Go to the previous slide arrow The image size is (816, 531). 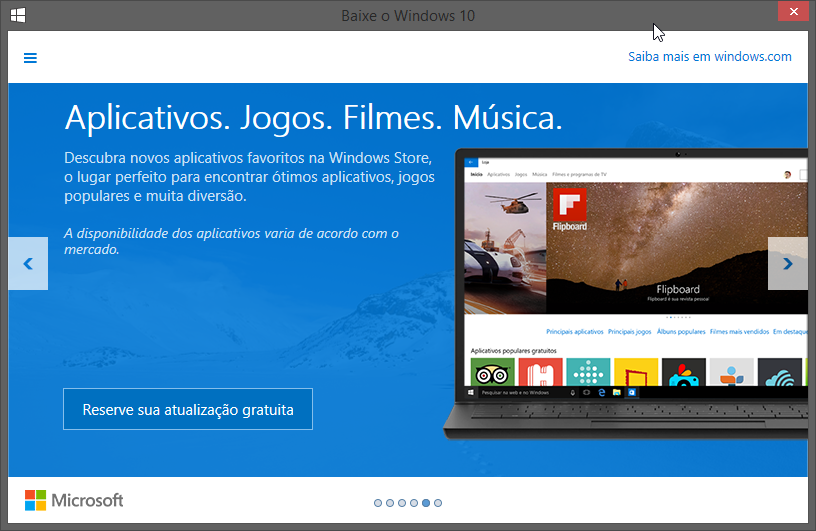28,263
